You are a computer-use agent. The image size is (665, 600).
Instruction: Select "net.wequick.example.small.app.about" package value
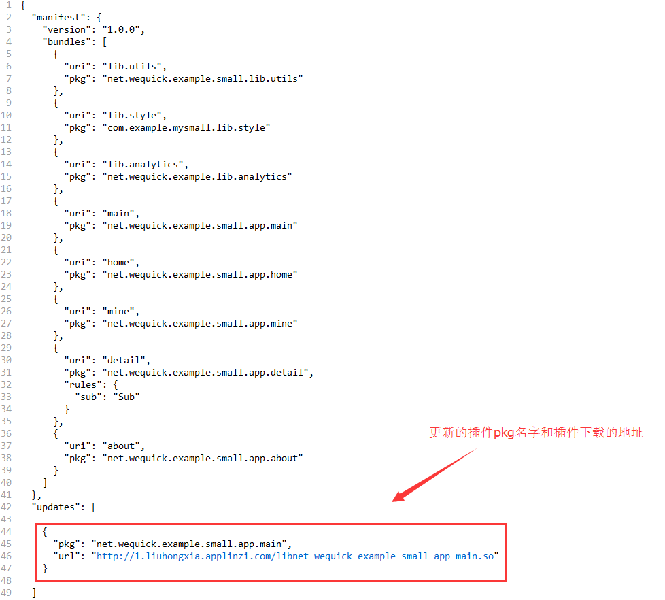pos(203,458)
